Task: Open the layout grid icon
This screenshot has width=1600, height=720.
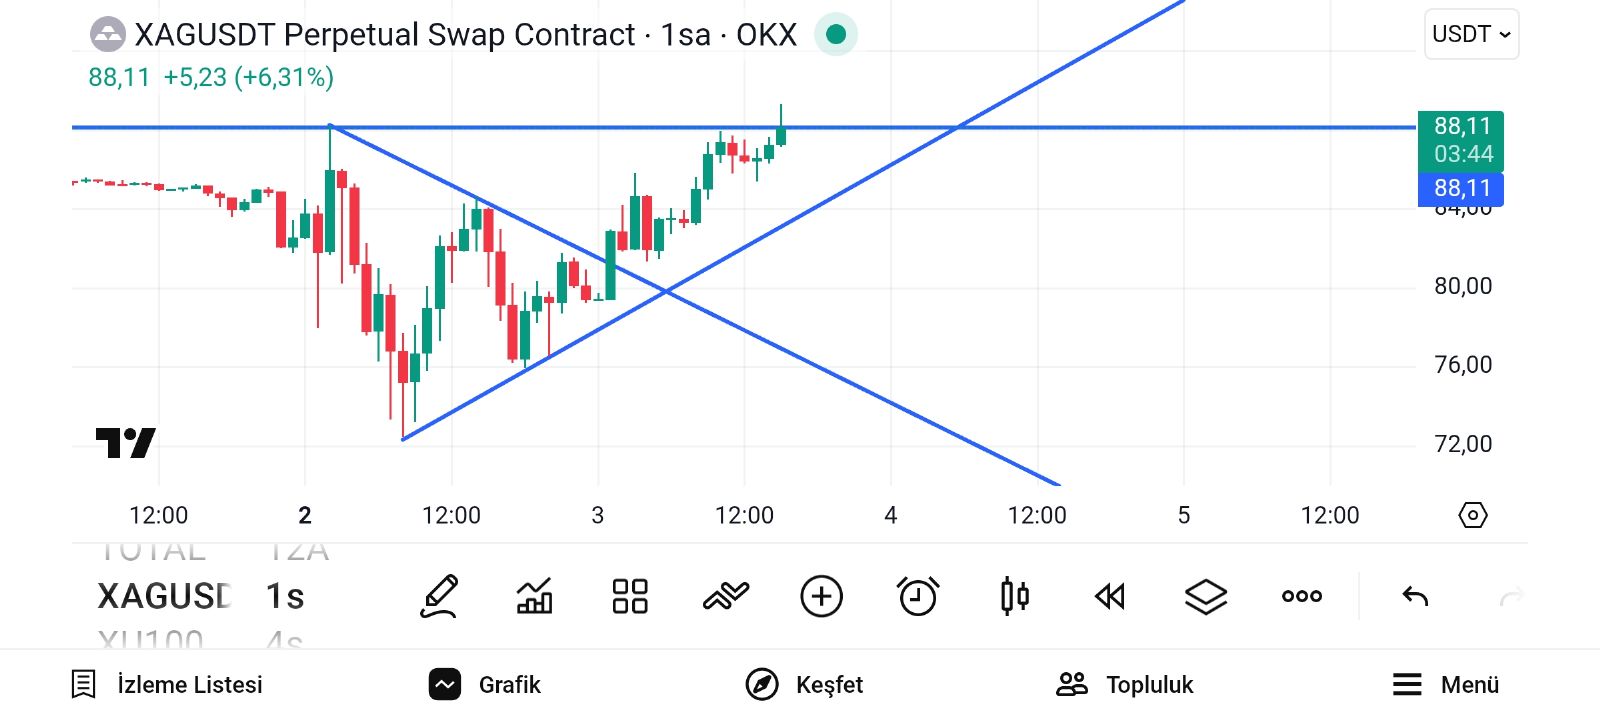Action: [x=630, y=597]
